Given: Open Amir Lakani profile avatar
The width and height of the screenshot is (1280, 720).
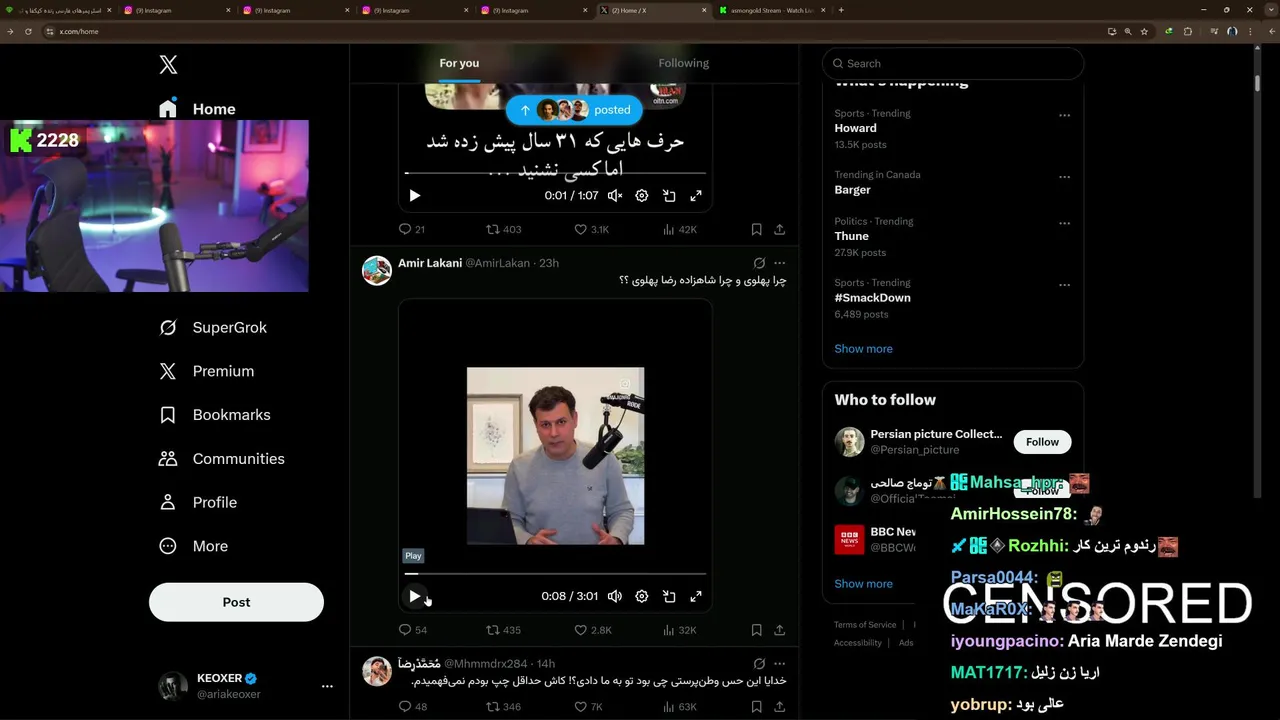Looking at the screenshot, I should (x=377, y=271).
